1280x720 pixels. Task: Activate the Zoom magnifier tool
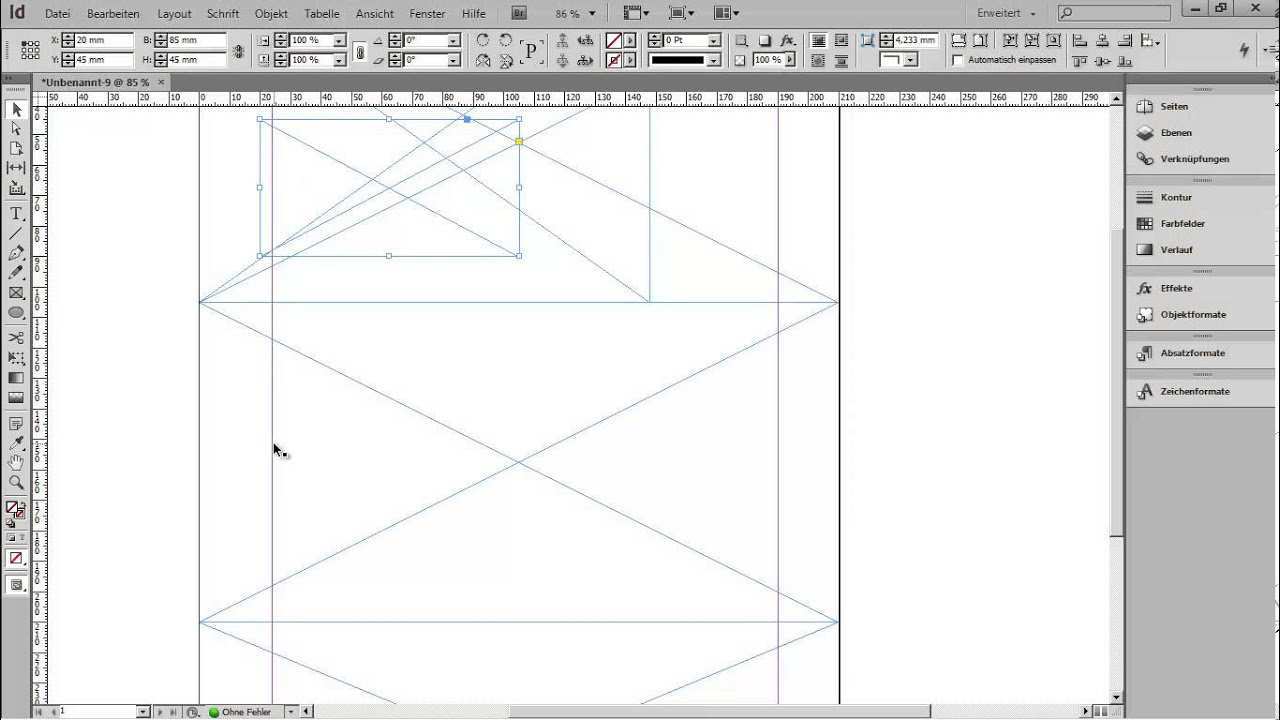click(16, 482)
